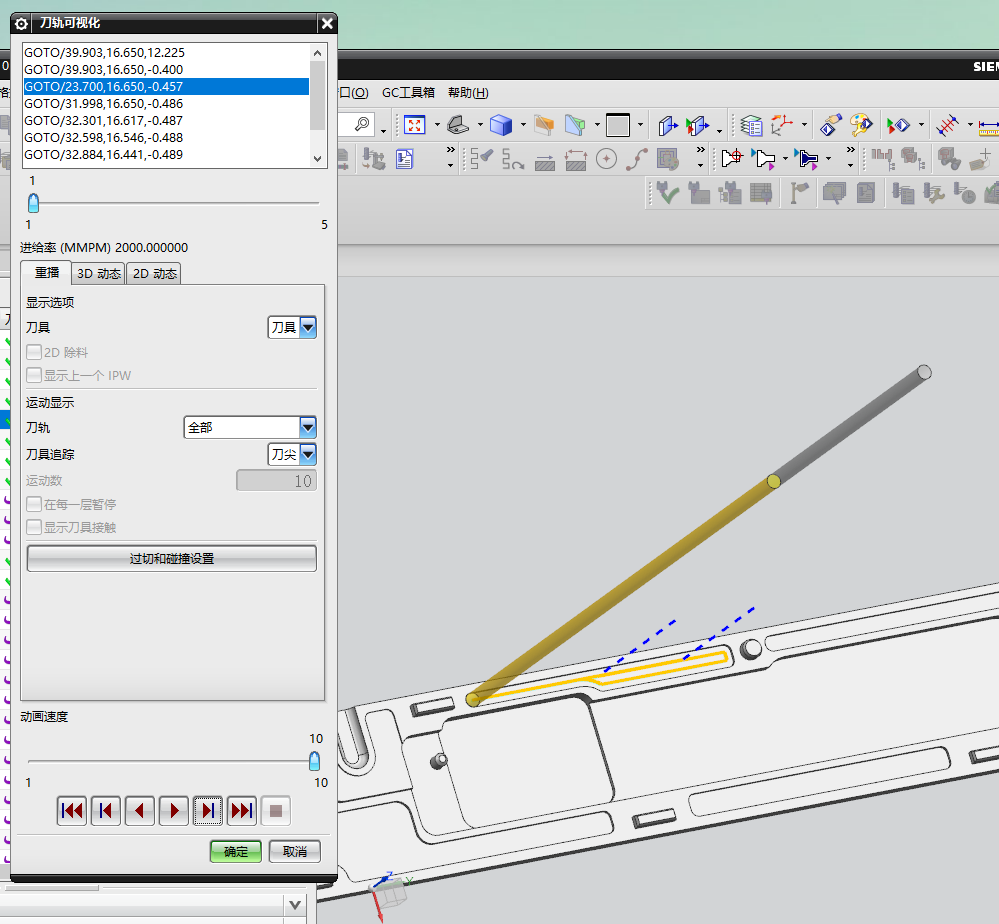Click the magnifier search icon in toolbar
Viewport: 999px width, 924px height.
pos(361,125)
